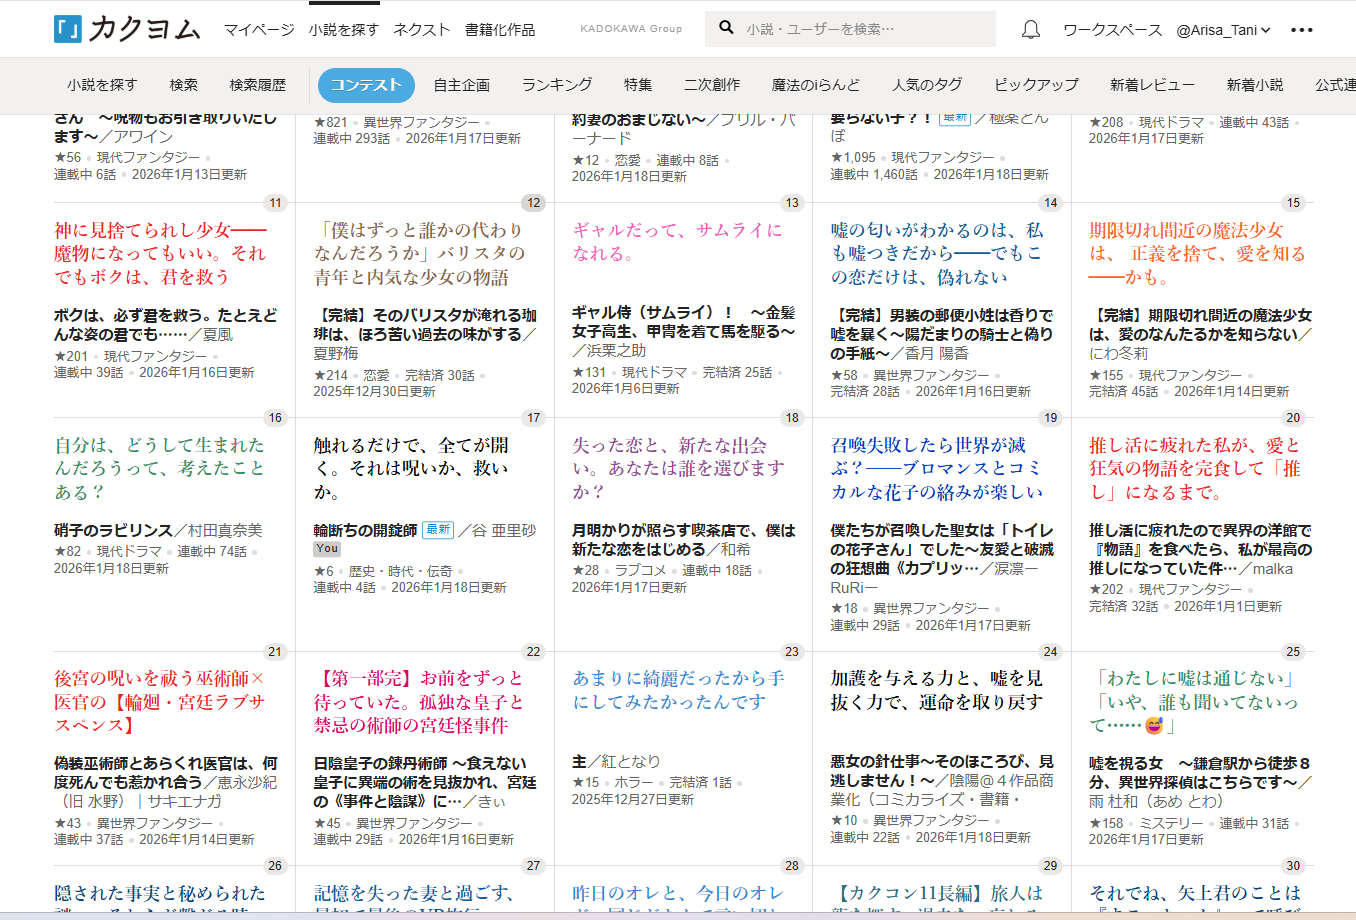Expand the @Arisa_Tani account dropdown
Screen dimensions: 1356x920
coord(1223,30)
